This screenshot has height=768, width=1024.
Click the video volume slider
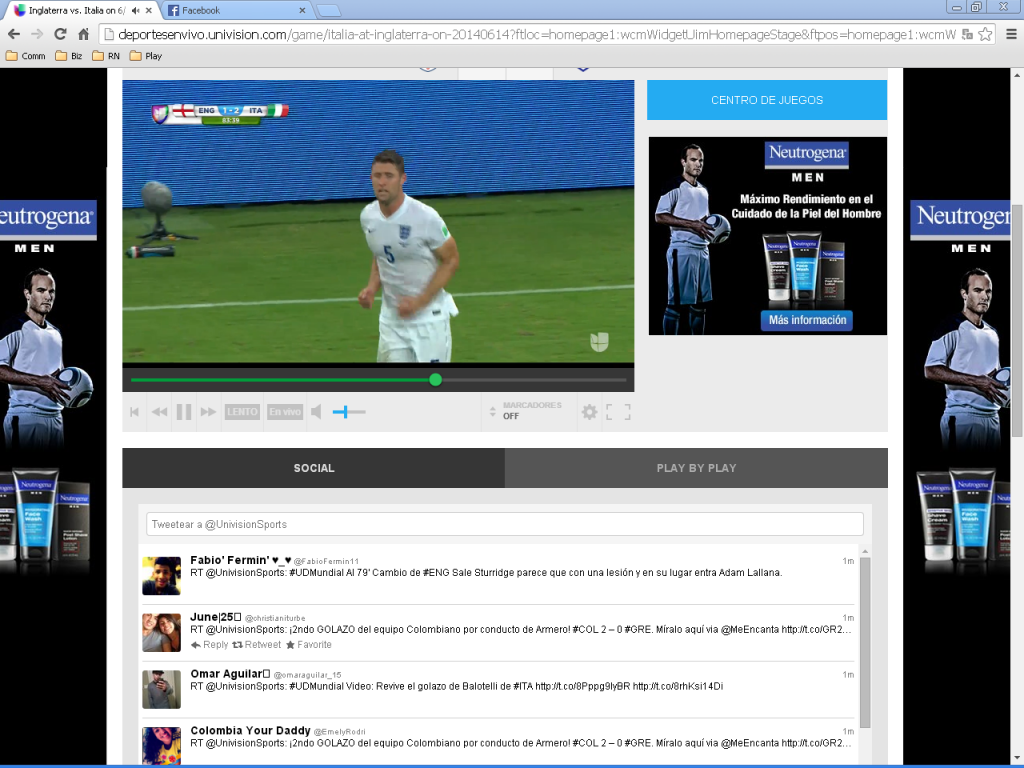350,412
